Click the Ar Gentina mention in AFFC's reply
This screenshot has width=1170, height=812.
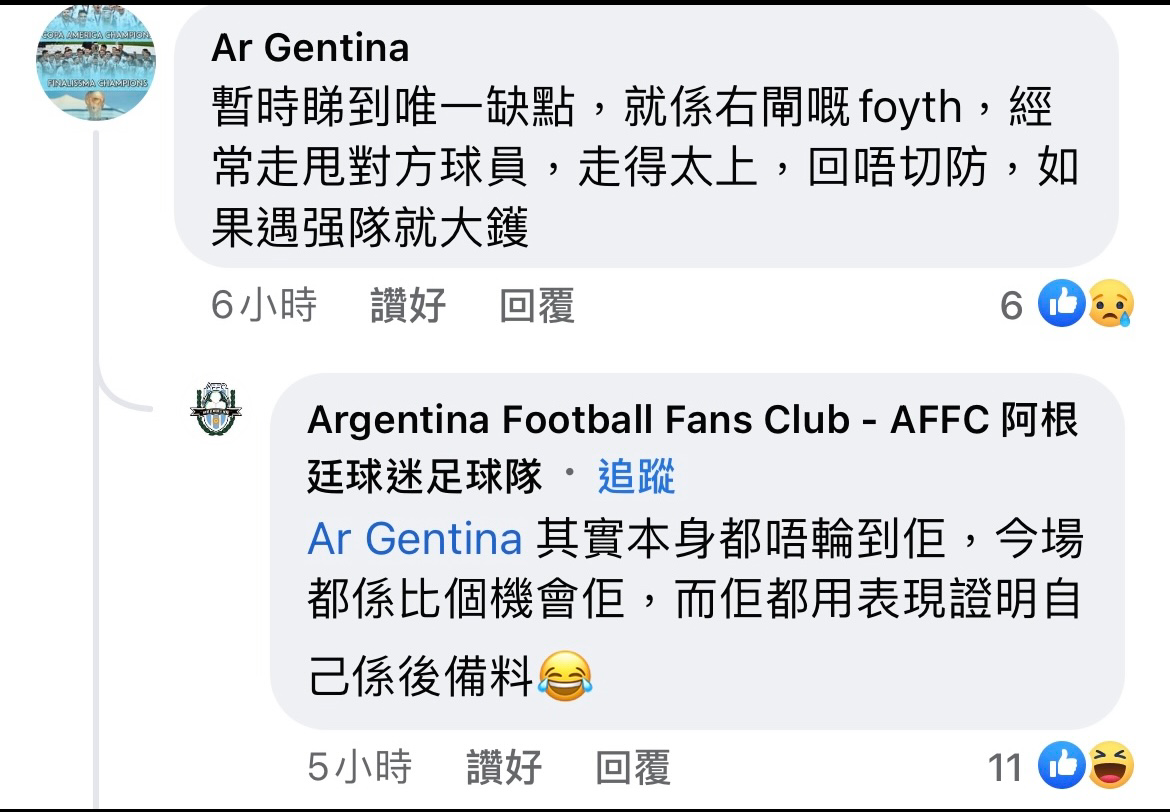pyautogui.click(x=414, y=539)
